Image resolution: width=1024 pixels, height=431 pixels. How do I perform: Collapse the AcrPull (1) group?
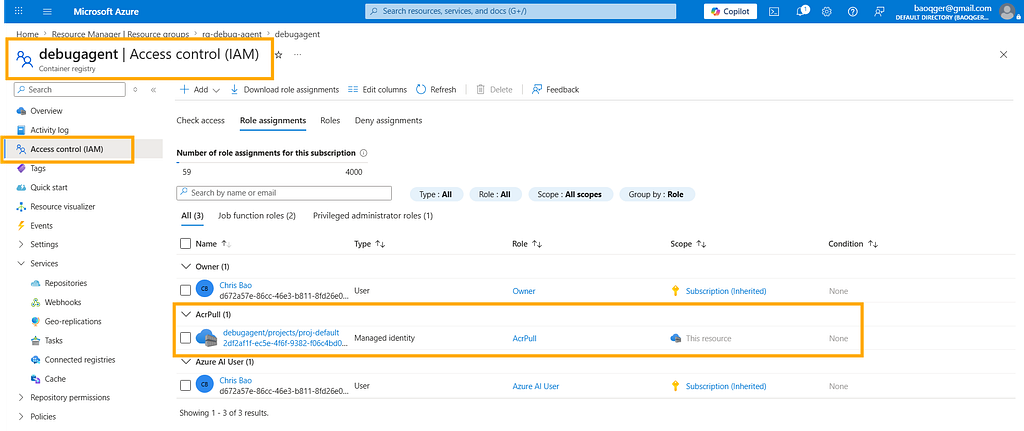pos(185,314)
